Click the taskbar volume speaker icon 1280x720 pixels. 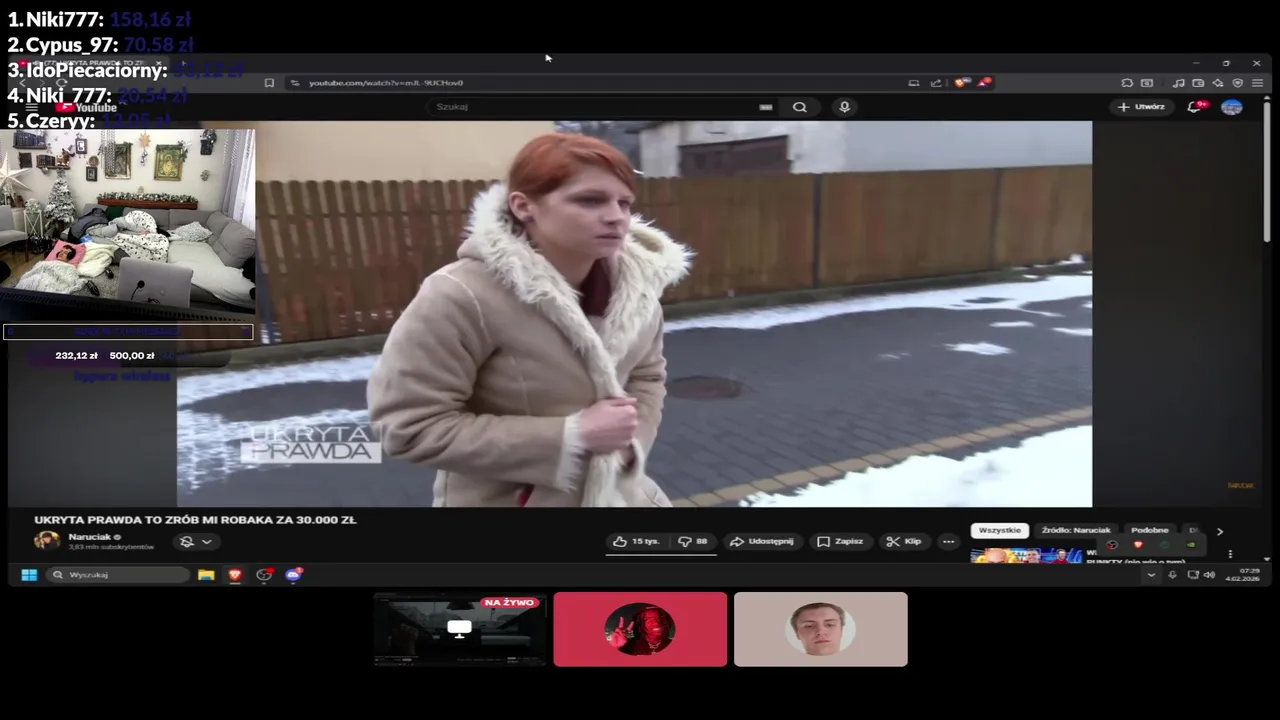(x=1209, y=575)
